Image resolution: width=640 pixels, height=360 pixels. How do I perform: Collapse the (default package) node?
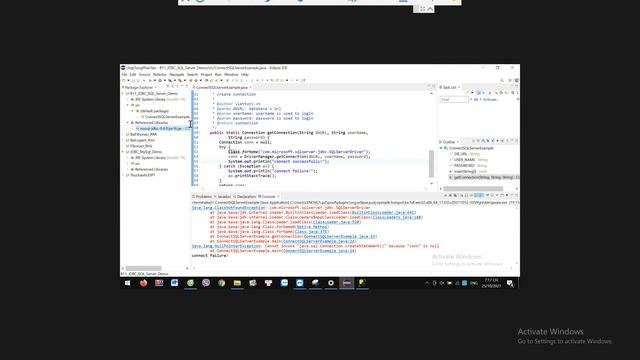(132, 111)
